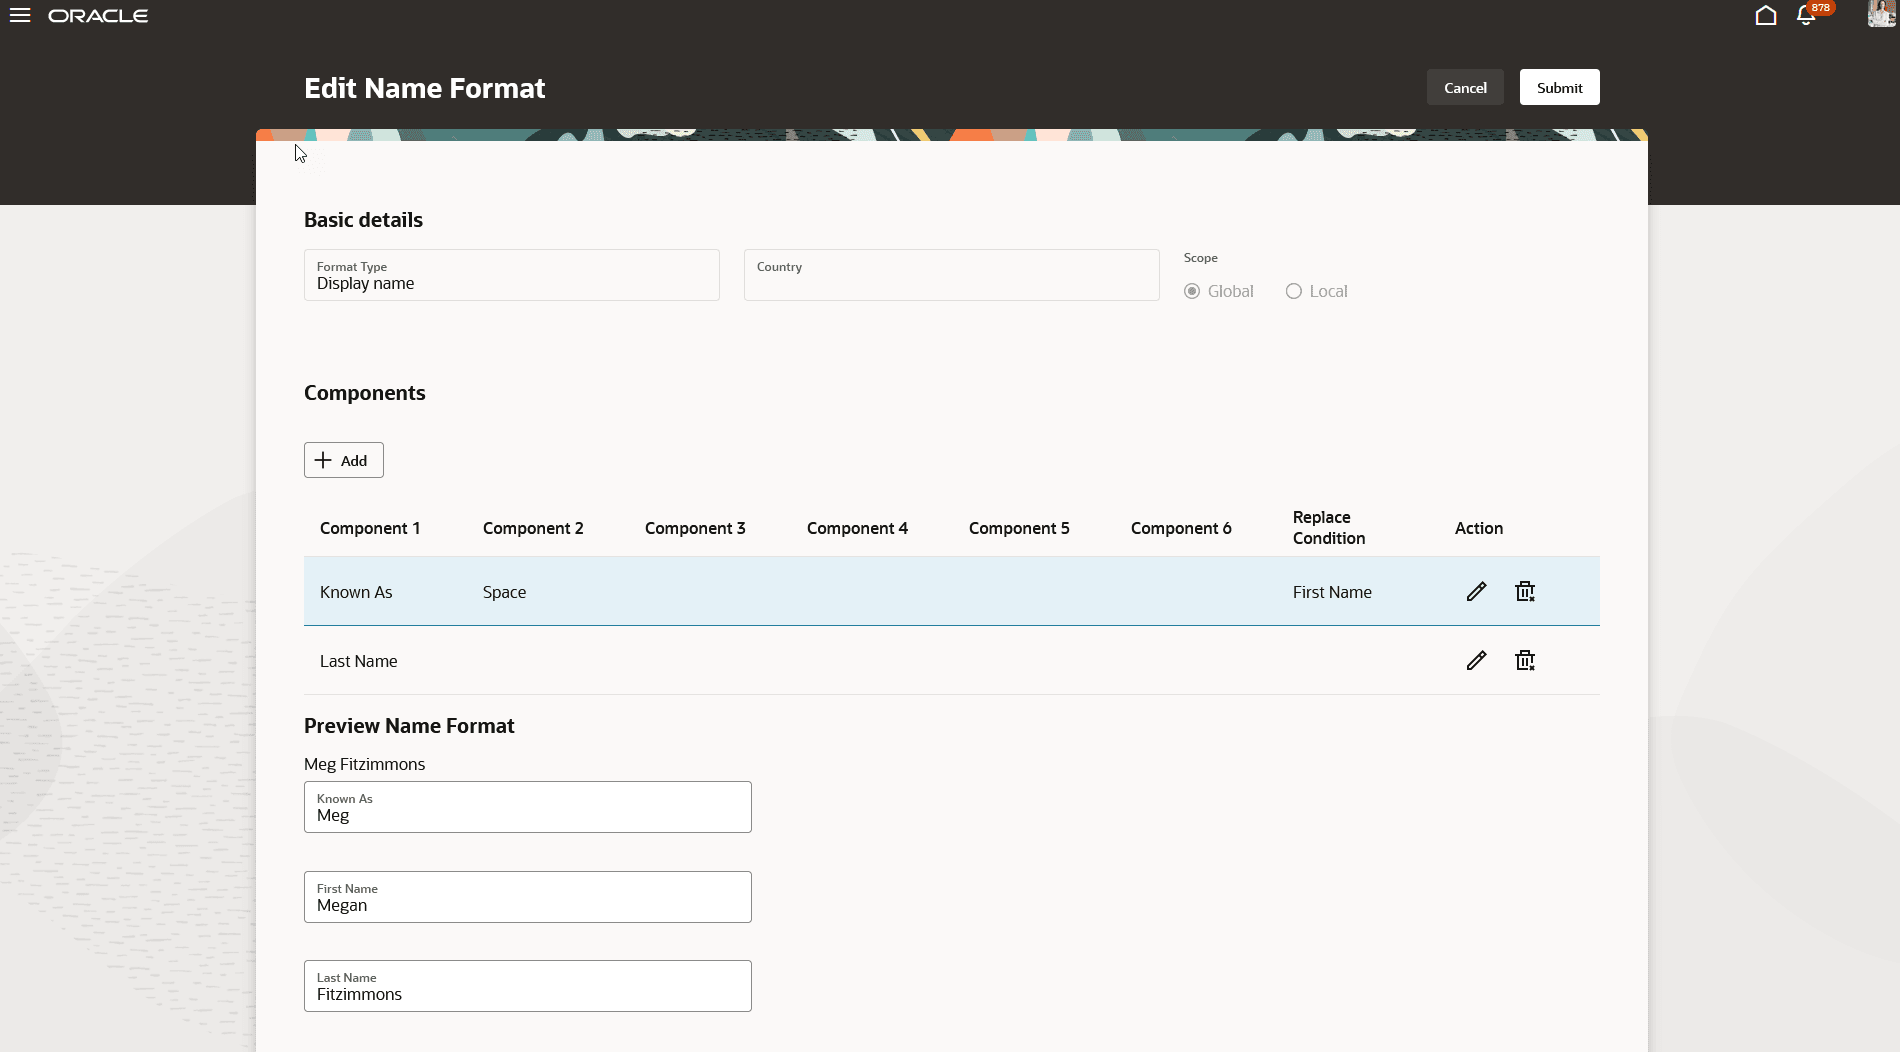Click the Replace Condition column header

pos(1329,528)
